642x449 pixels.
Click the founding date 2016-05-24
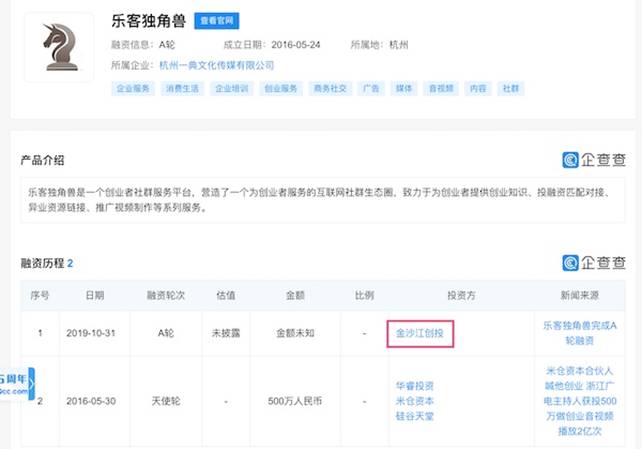[296, 45]
